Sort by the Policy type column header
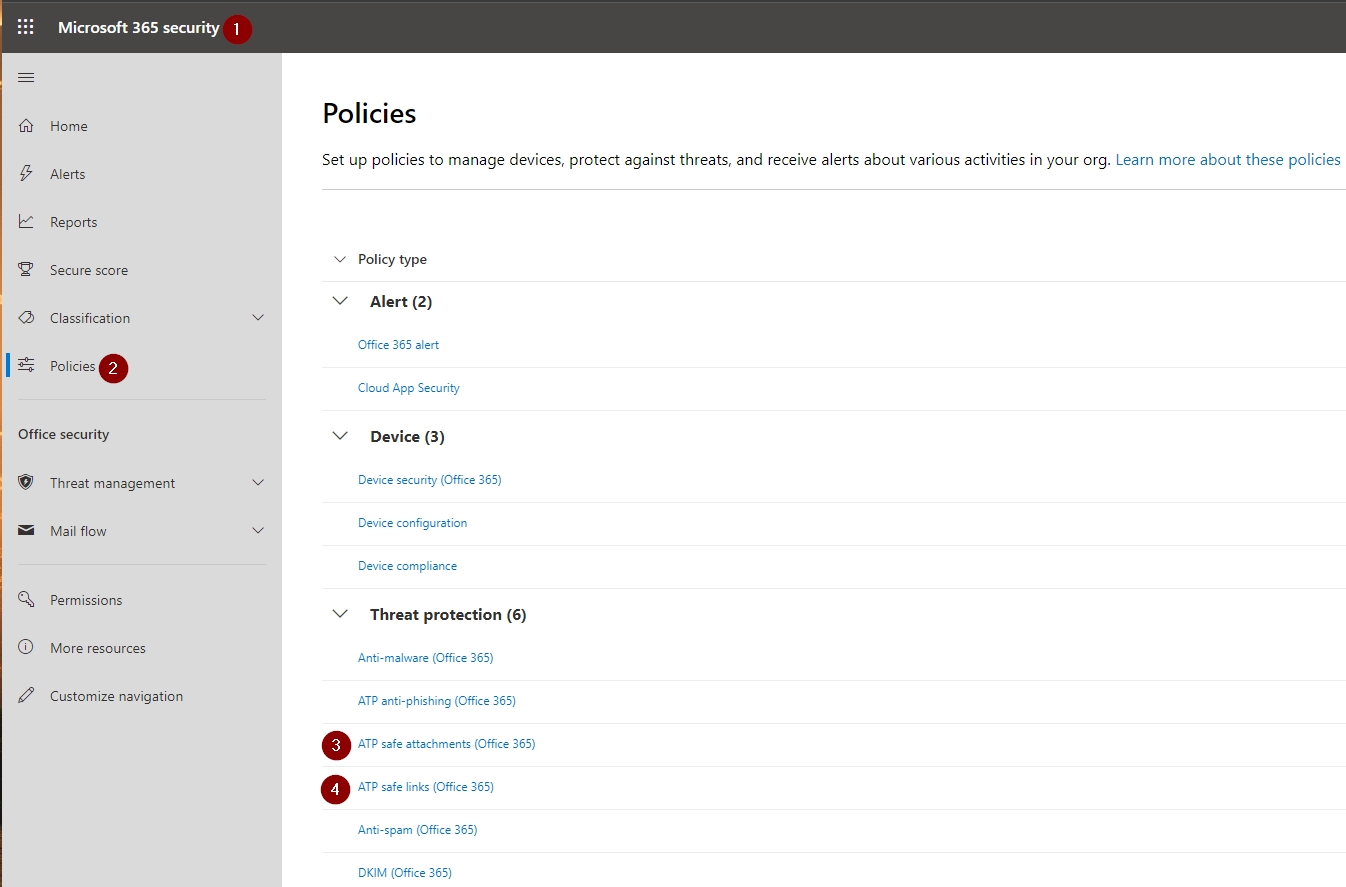Screen dimensions: 1346x887 point(392,259)
